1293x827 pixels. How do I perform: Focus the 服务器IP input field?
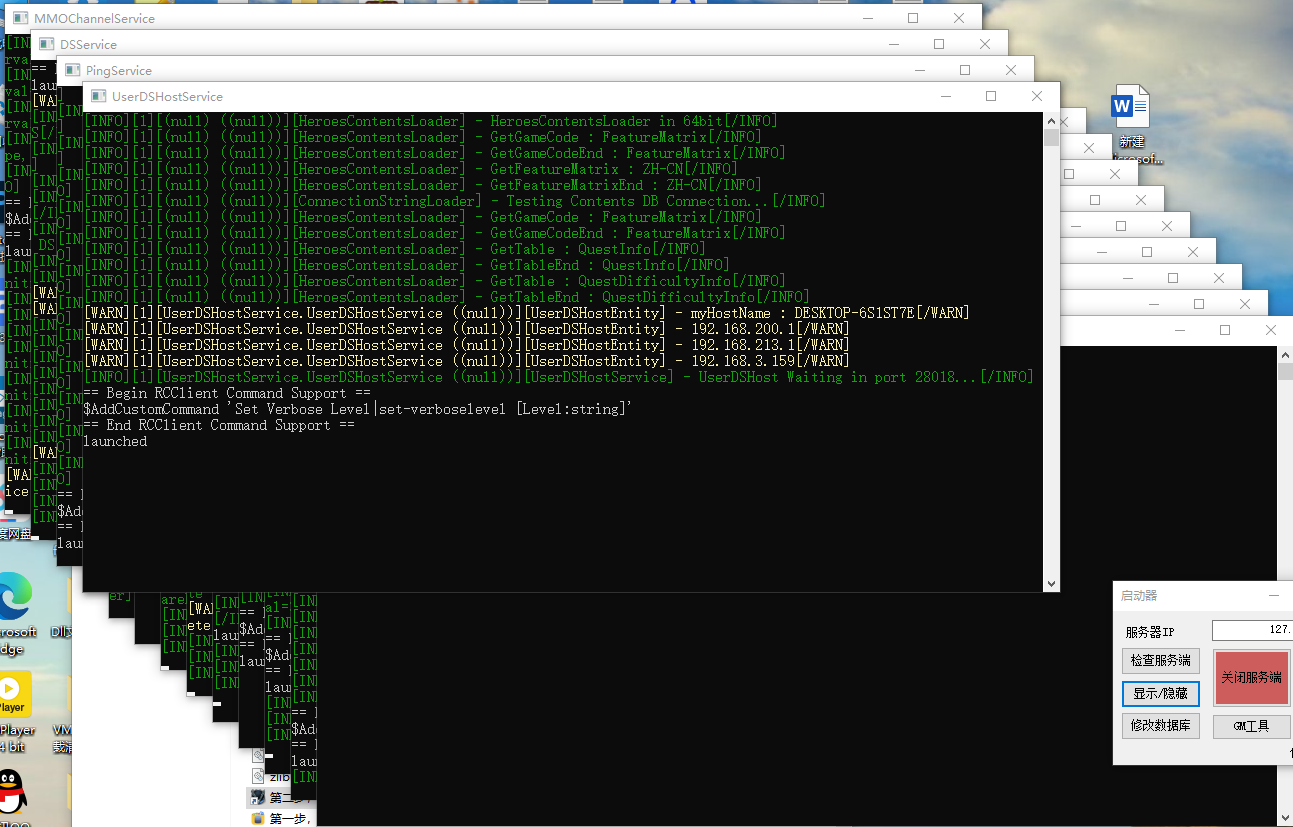[1251, 631]
